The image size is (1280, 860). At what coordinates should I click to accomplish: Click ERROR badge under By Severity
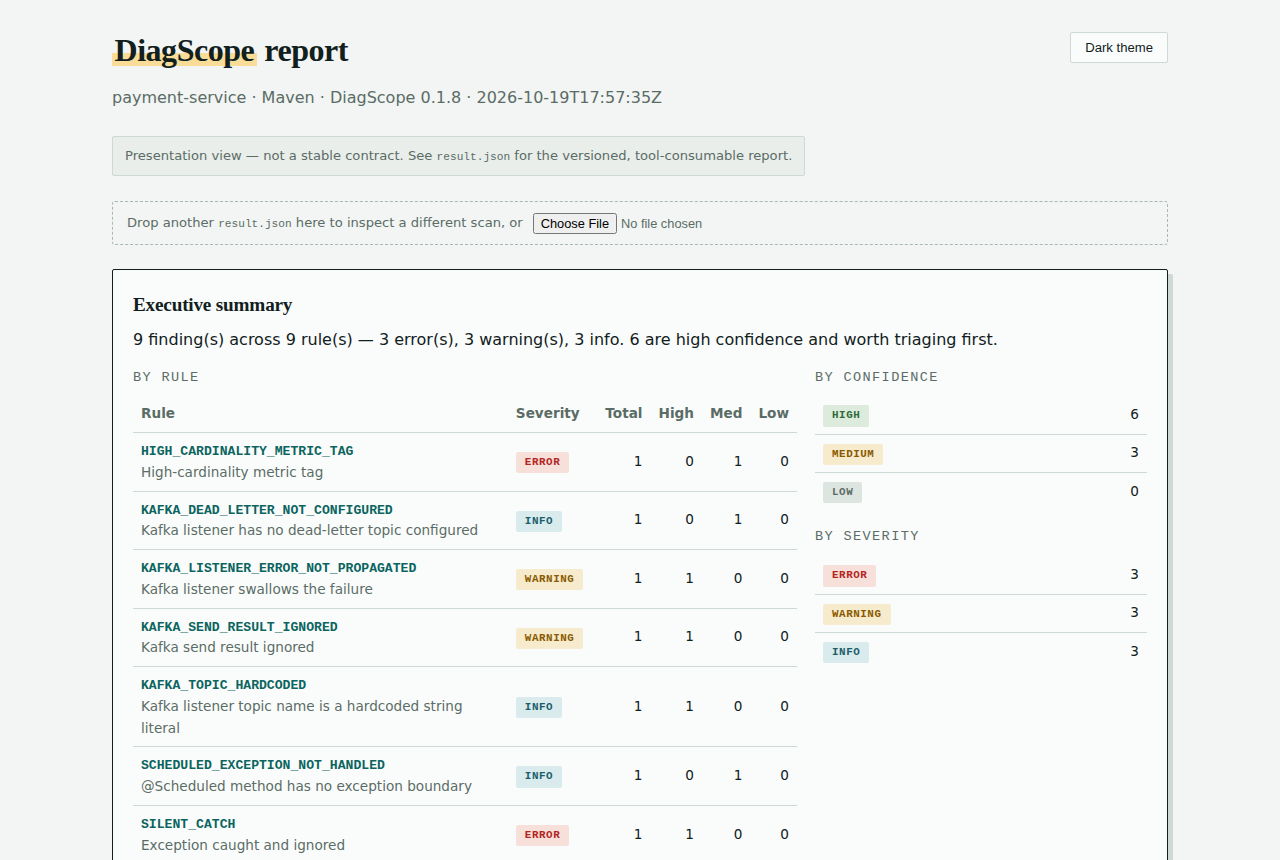pyautogui.click(x=849, y=575)
